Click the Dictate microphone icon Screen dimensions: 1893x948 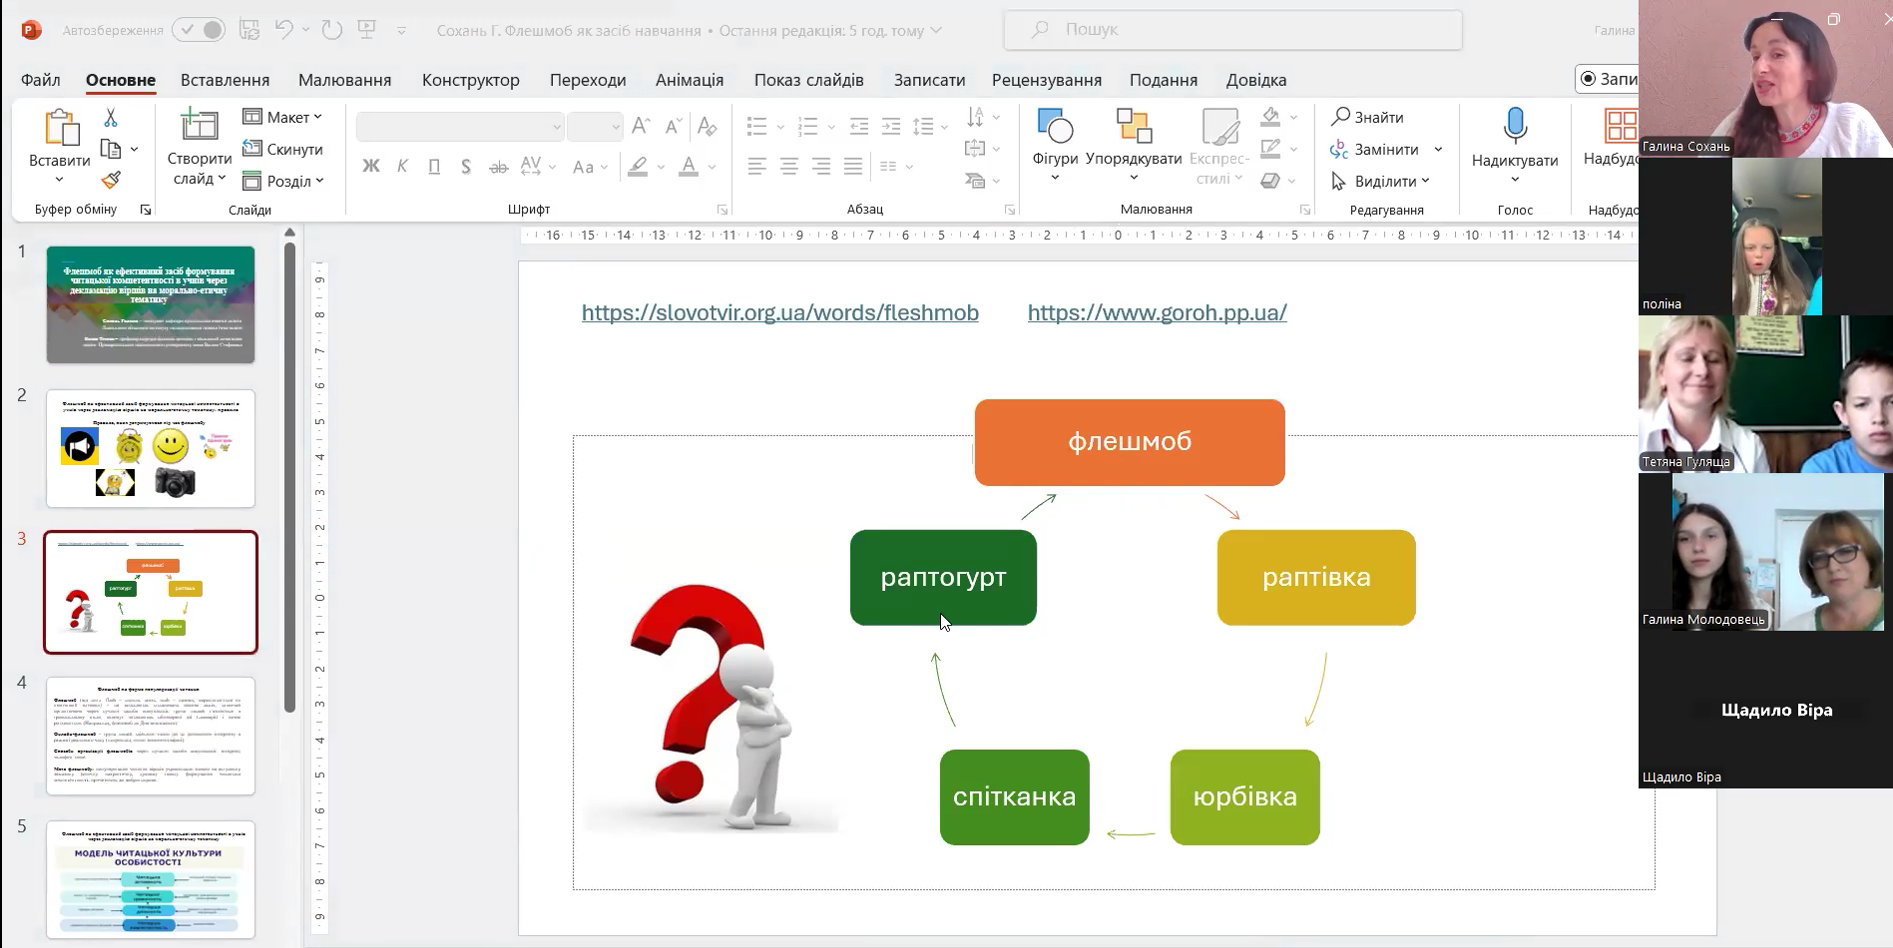pyautogui.click(x=1514, y=127)
